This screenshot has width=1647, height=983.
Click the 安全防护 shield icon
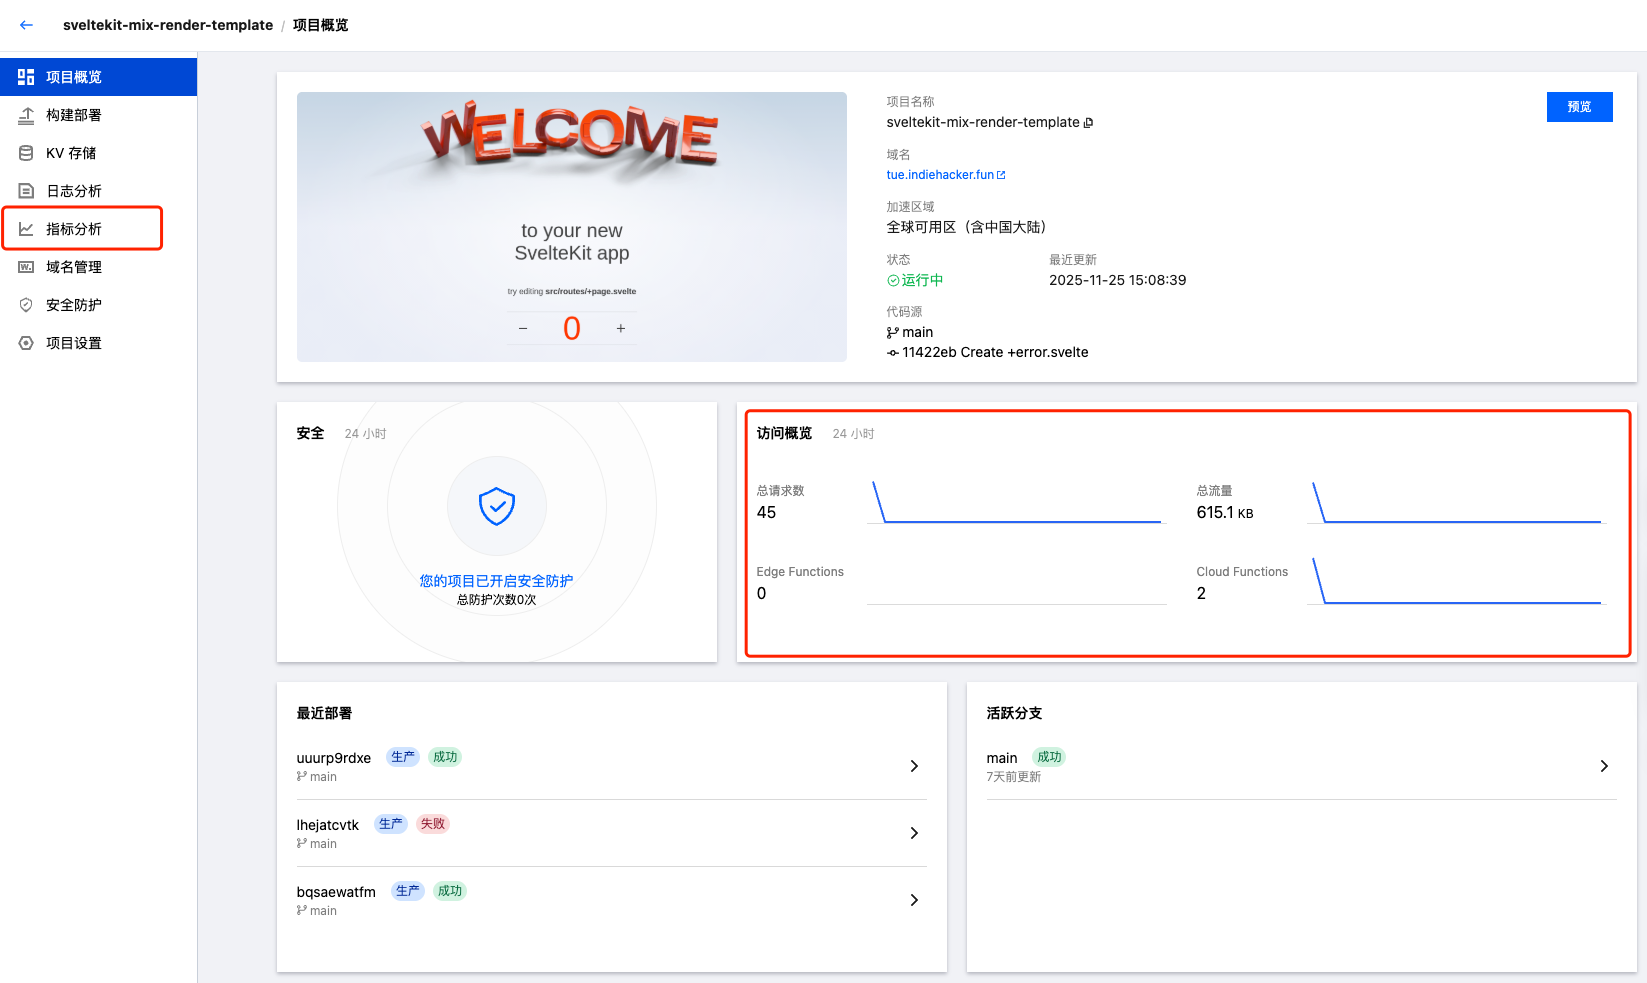tap(26, 305)
